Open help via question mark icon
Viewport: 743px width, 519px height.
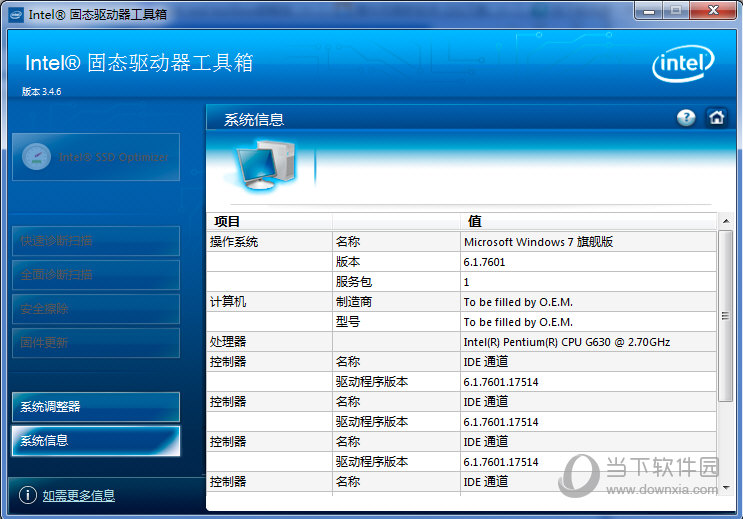point(686,118)
